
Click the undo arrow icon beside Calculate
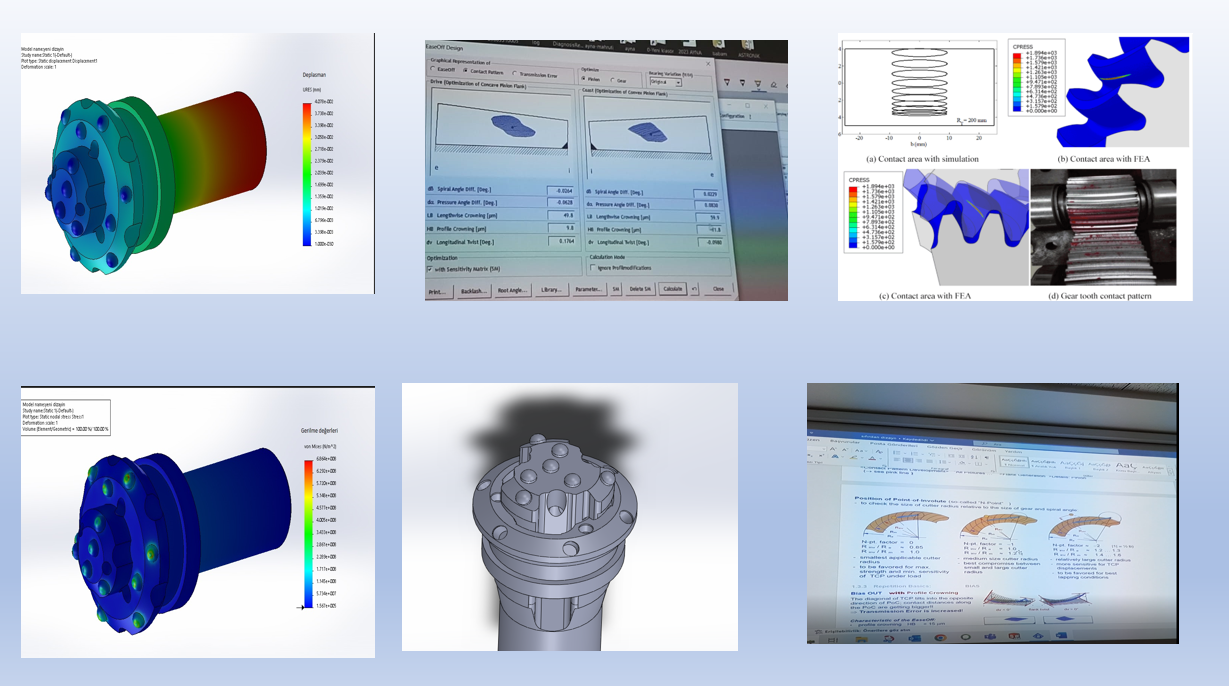coord(694,289)
